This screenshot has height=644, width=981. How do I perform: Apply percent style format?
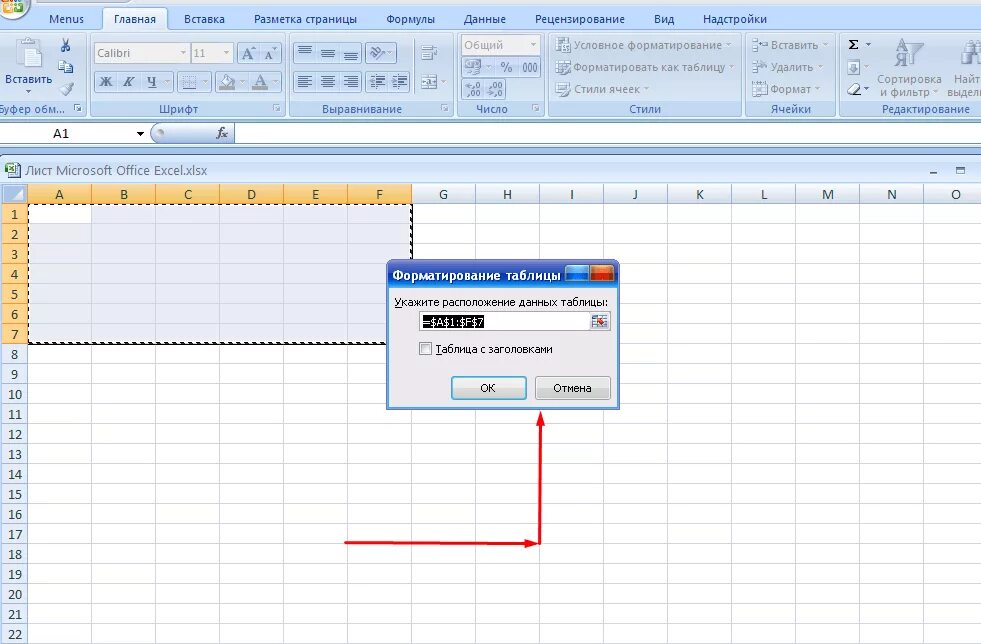pos(506,67)
